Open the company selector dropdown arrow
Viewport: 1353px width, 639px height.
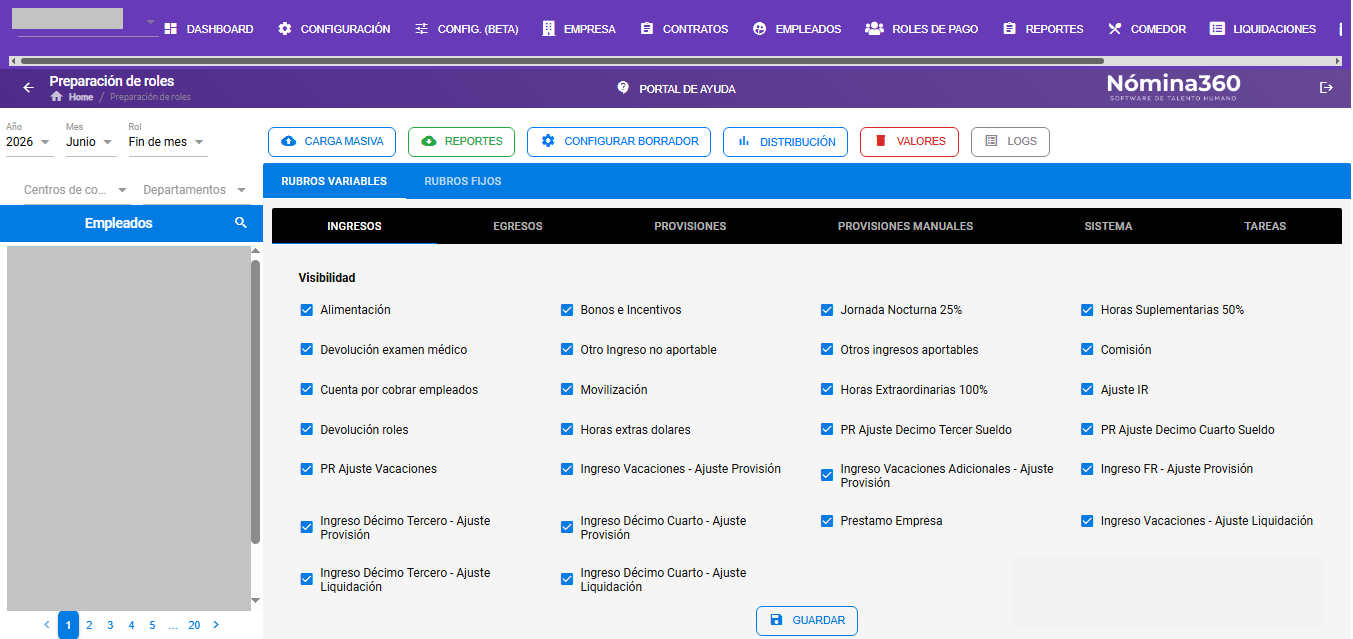pyautogui.click(x=150, y=22)
